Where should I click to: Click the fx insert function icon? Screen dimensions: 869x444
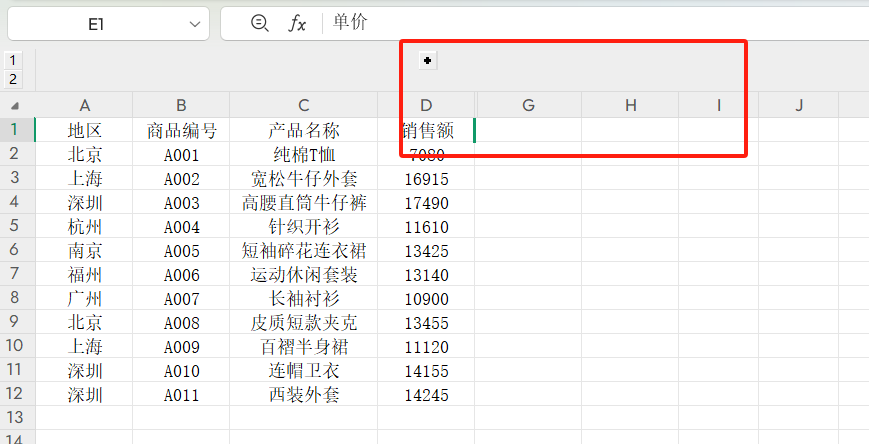297,23
